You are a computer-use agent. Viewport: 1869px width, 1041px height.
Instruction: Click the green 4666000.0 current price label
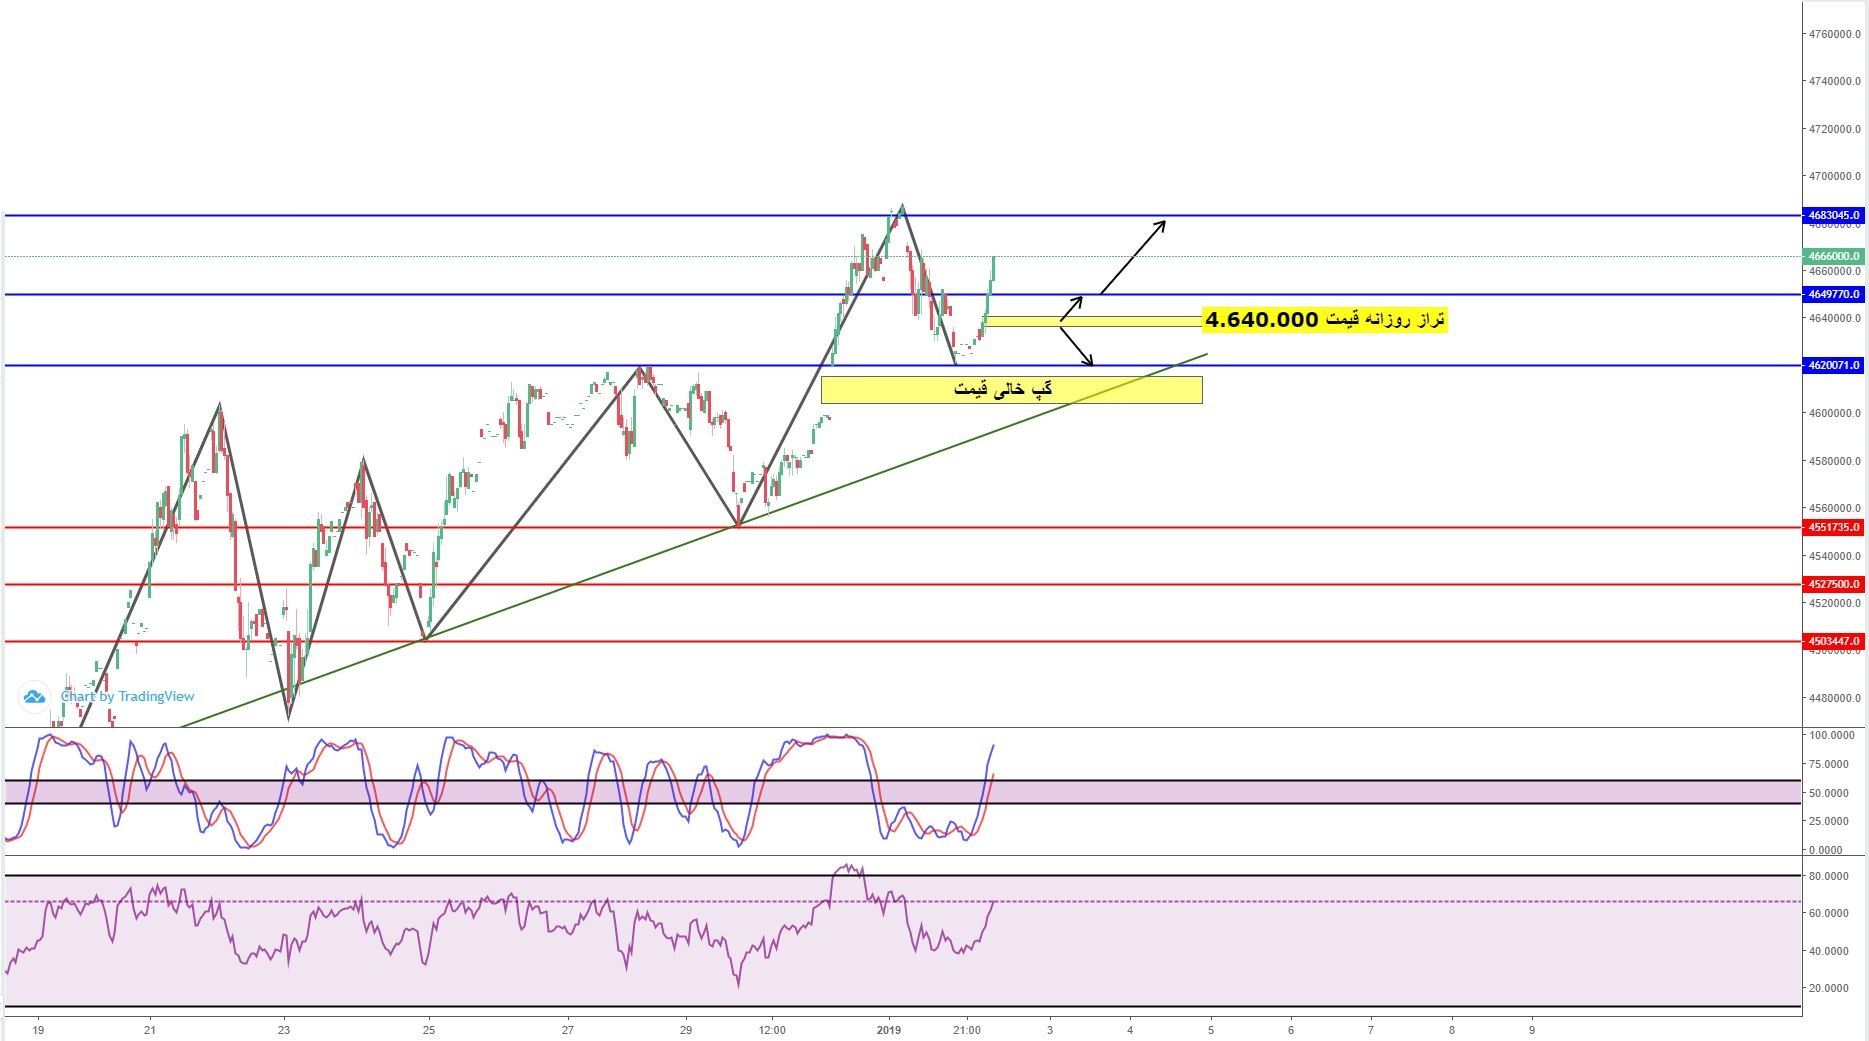click(x=1833, y=256)
